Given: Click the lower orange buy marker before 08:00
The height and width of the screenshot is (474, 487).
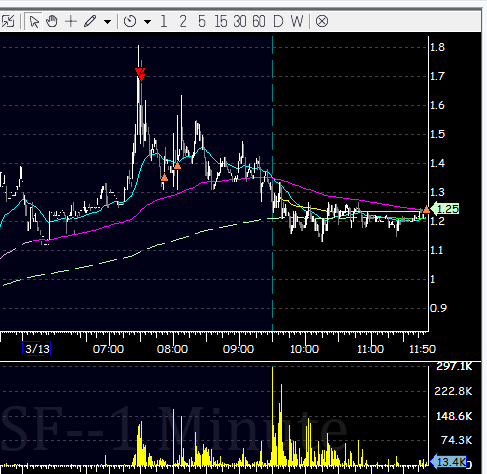Looking at the screenshot, I should tap(164, 177).
